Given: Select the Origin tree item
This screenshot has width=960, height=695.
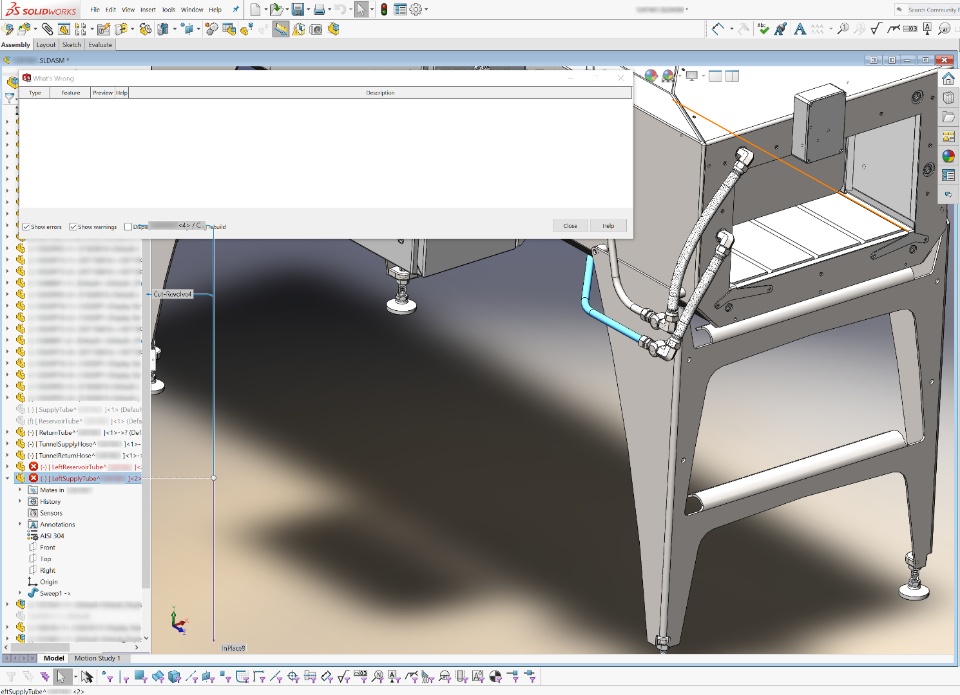Looking at the screenshot, I should click(43, 582).
